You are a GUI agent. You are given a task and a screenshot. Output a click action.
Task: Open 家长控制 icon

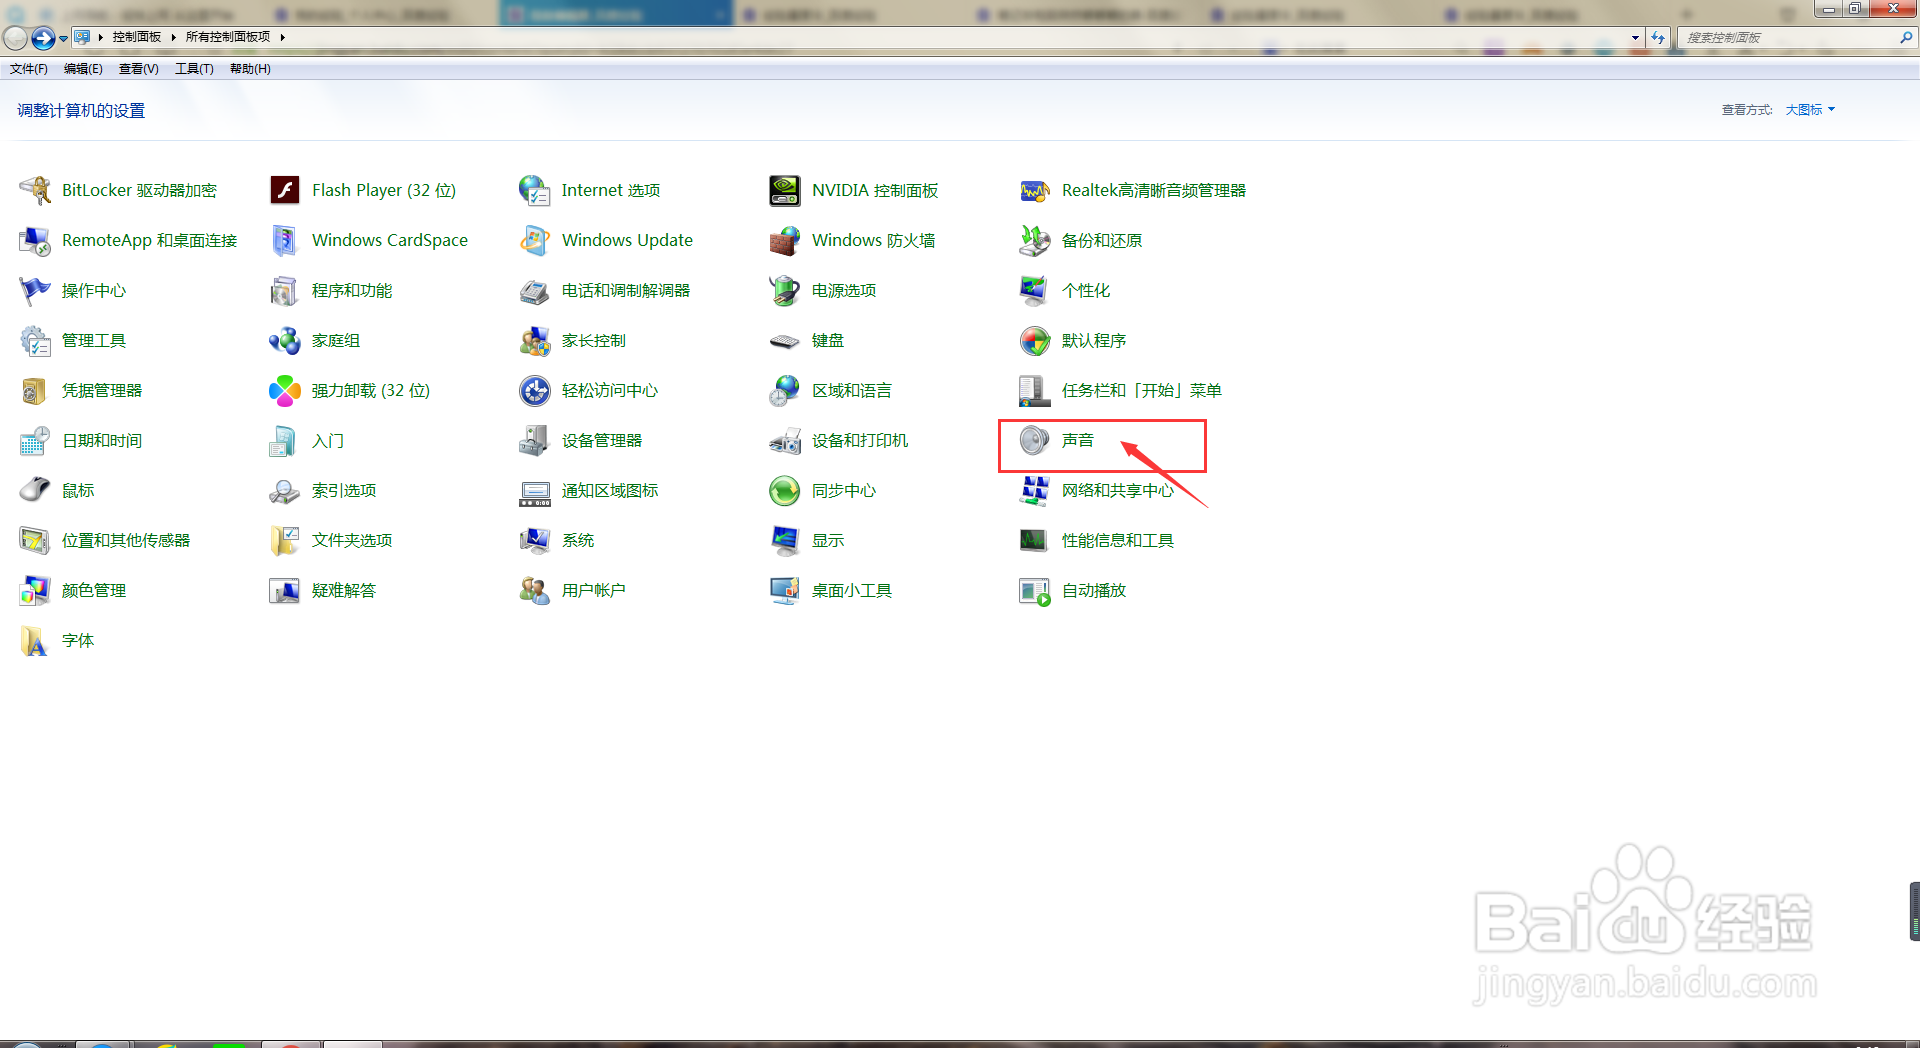(535, 340)
